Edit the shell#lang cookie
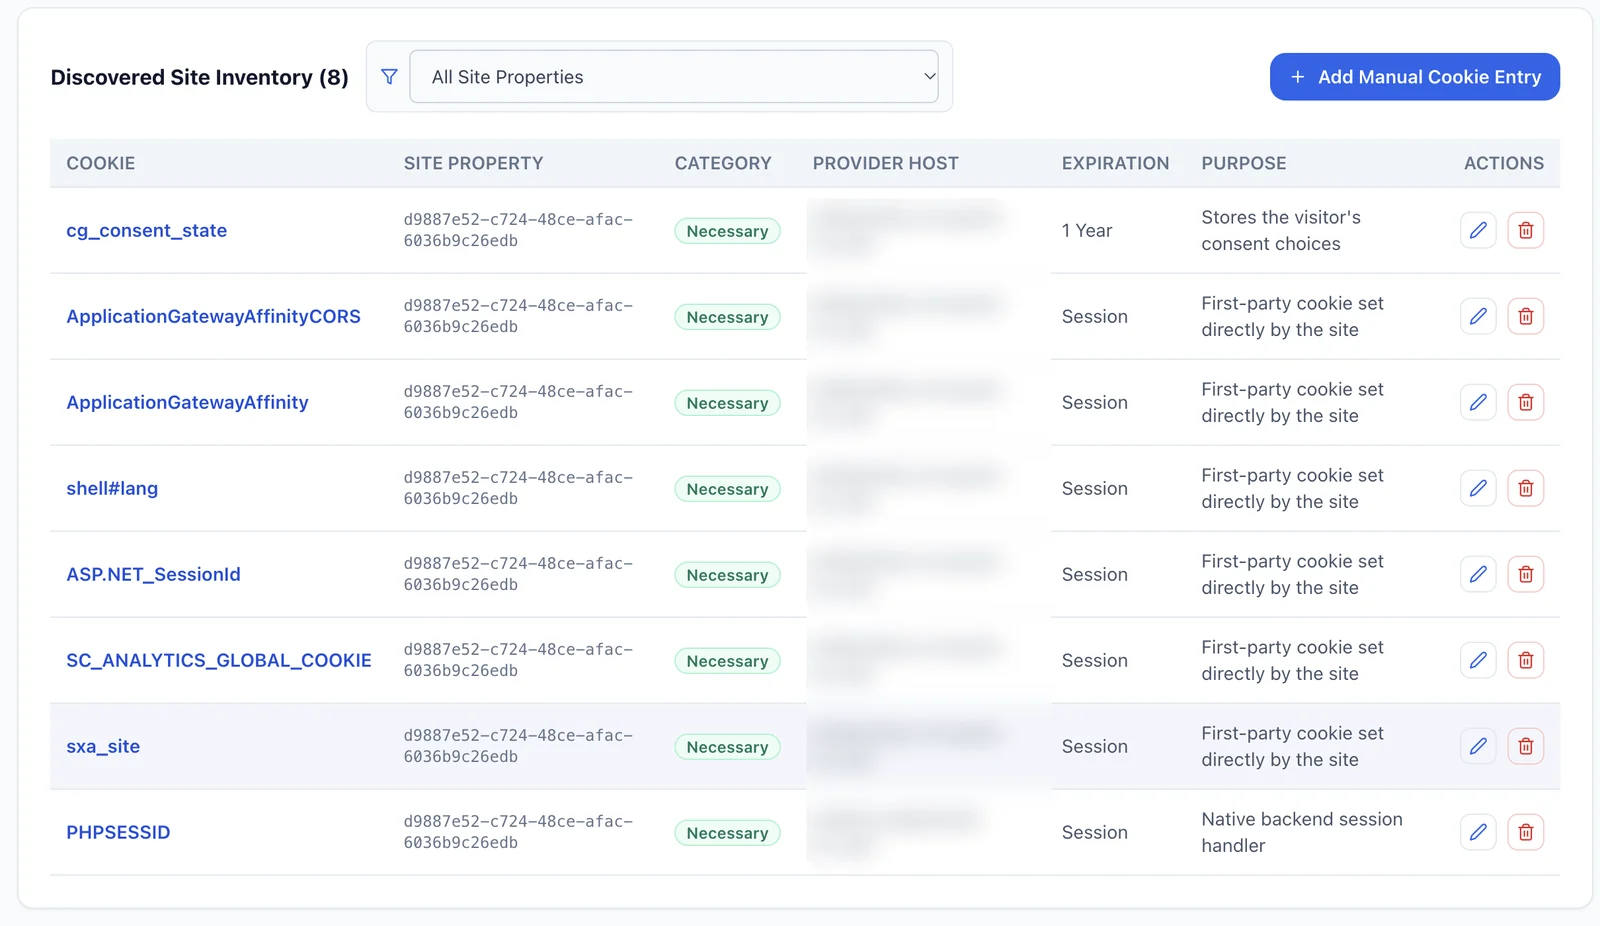This screenshot has width=1600, height=926. [1478, 488]
